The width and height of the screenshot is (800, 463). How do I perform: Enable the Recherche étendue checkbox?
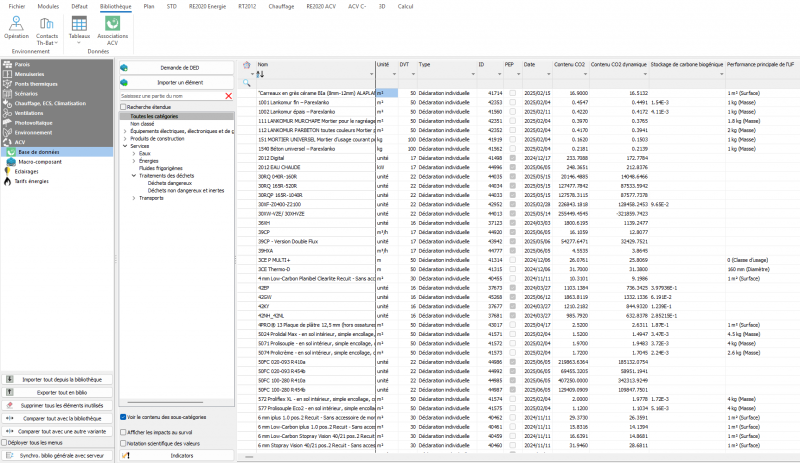(123, 107)
